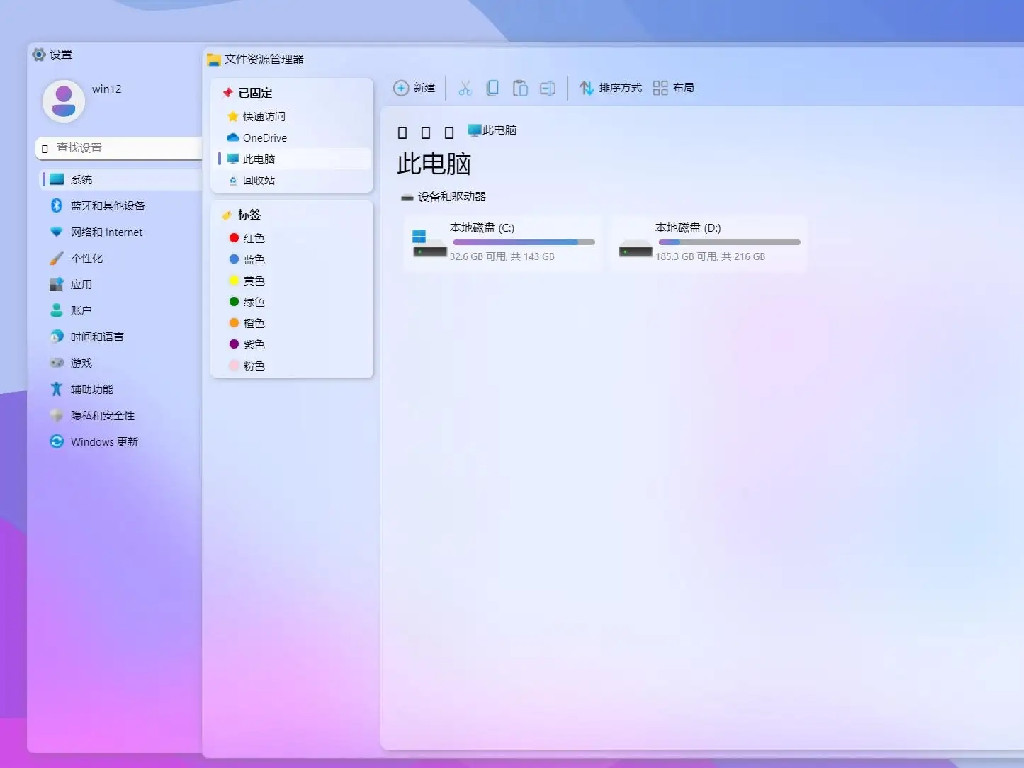This screenshot has width=1024, height=768.
Task: Open 快速访问 (Quick access) in sidebar
Action: (263, 117)
